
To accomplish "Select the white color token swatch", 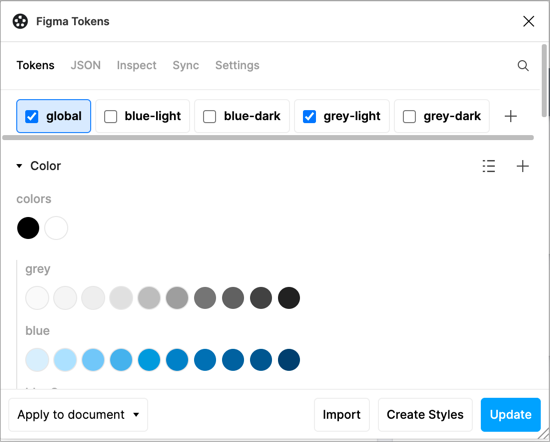I will 56,228.
